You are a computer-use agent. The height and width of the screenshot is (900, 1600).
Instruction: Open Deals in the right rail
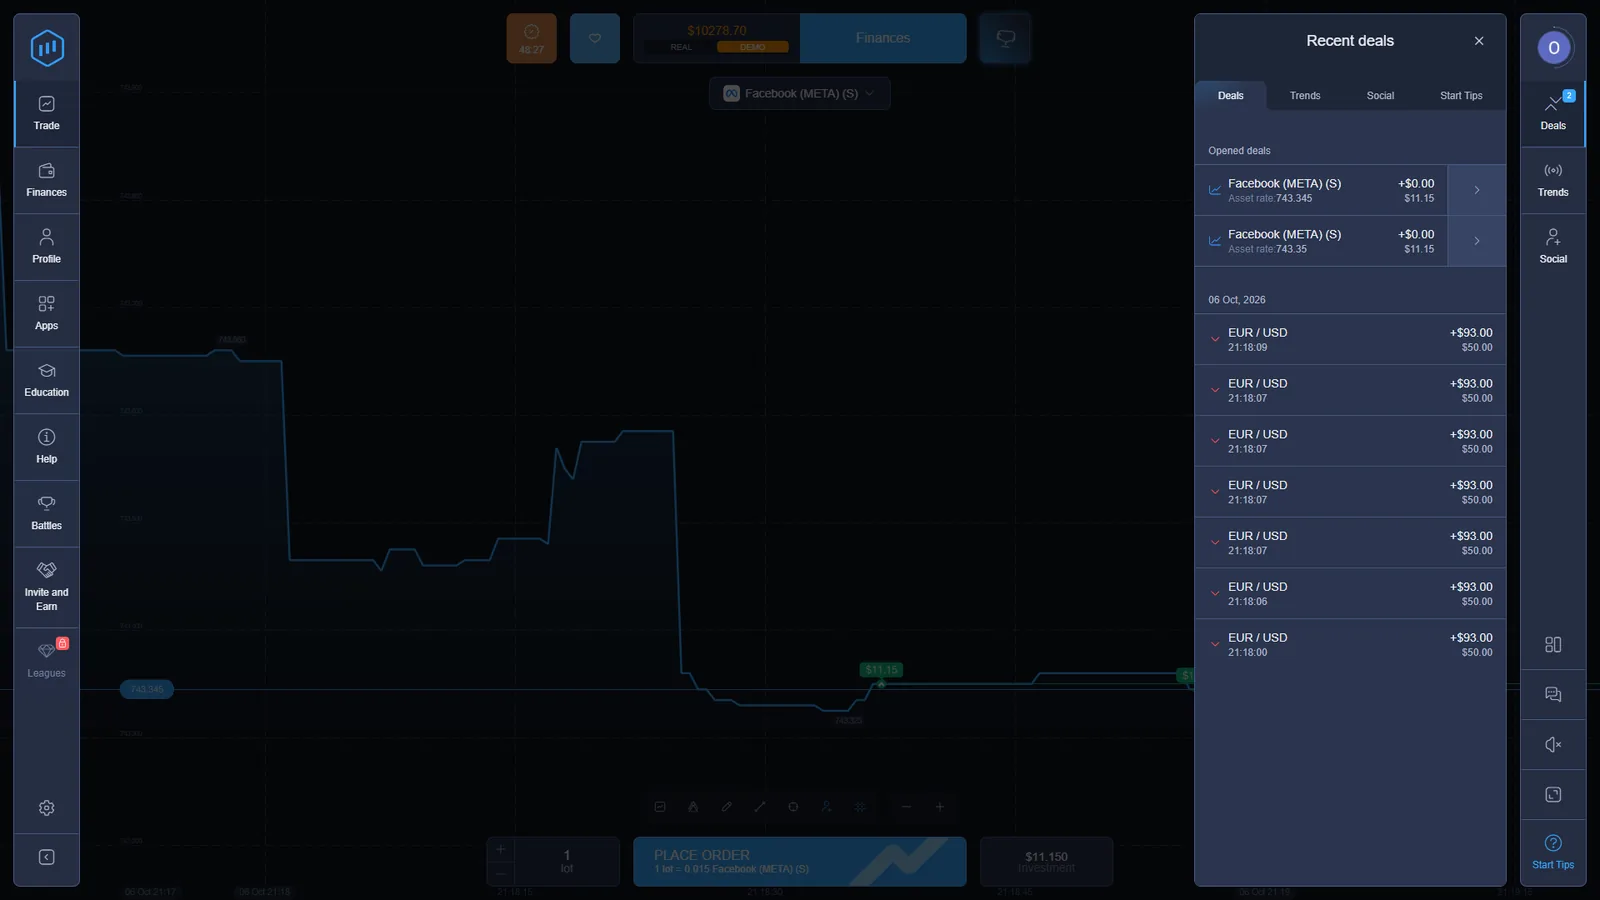pos(1553,114)
